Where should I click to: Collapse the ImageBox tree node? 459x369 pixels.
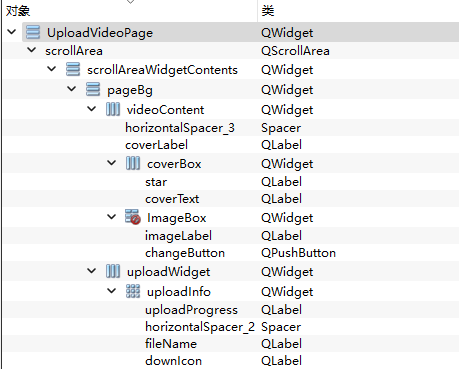pos(112,217)
